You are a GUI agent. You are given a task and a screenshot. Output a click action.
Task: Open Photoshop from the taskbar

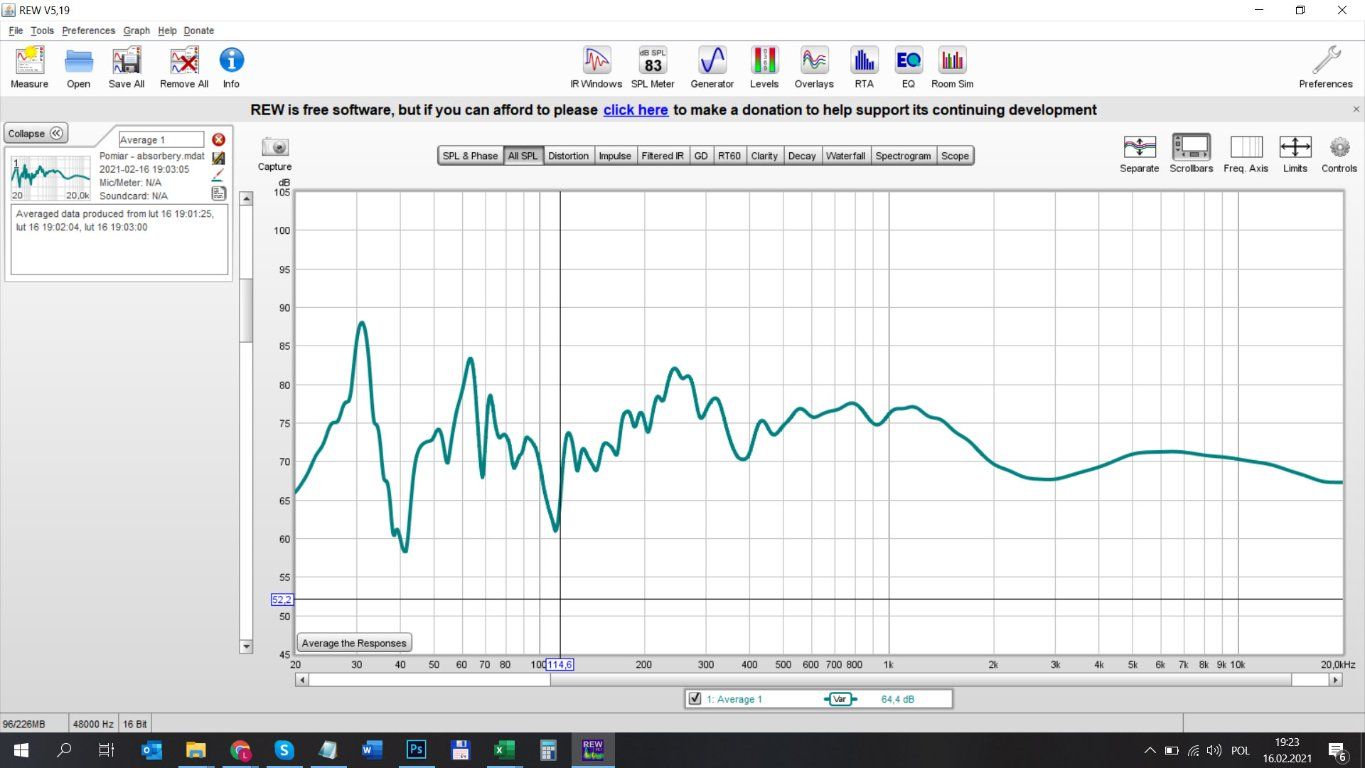click(x=416, y=750)
